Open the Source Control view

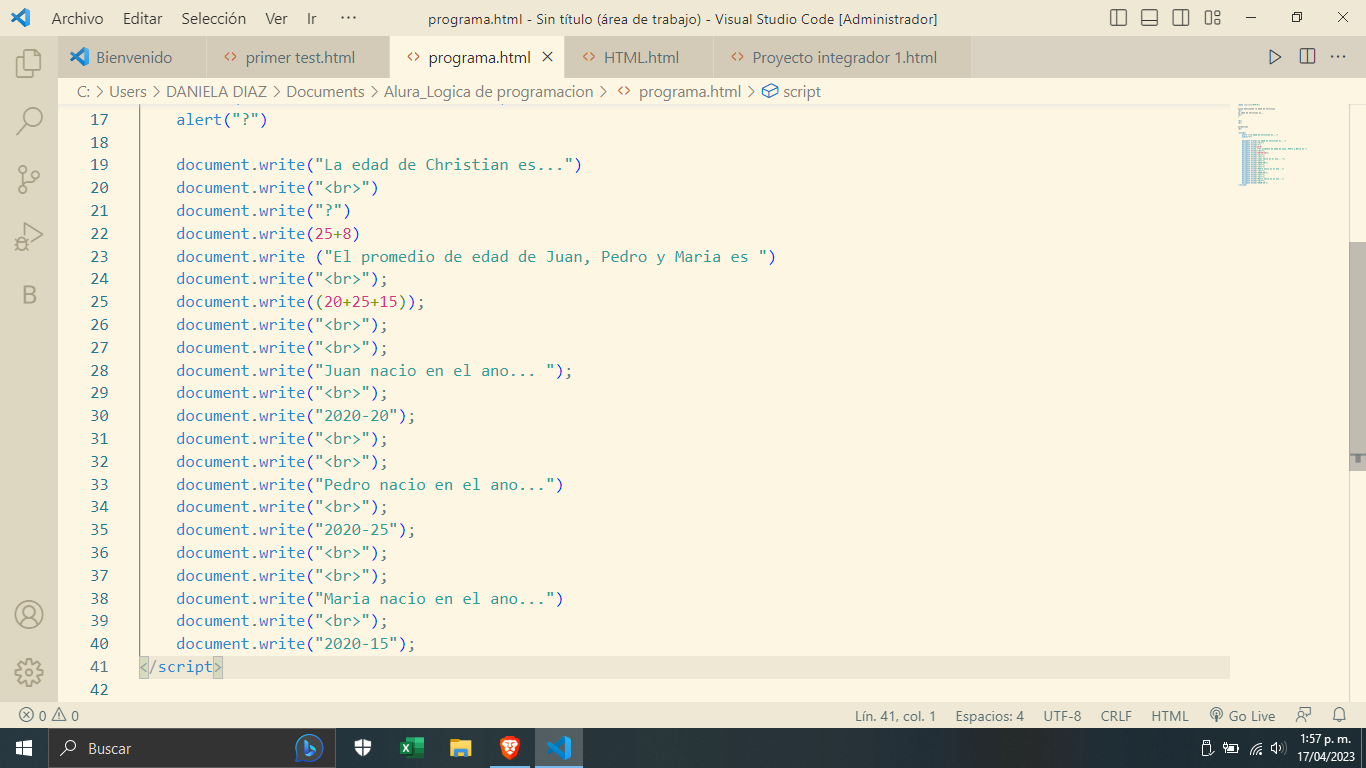pos(29,179)
